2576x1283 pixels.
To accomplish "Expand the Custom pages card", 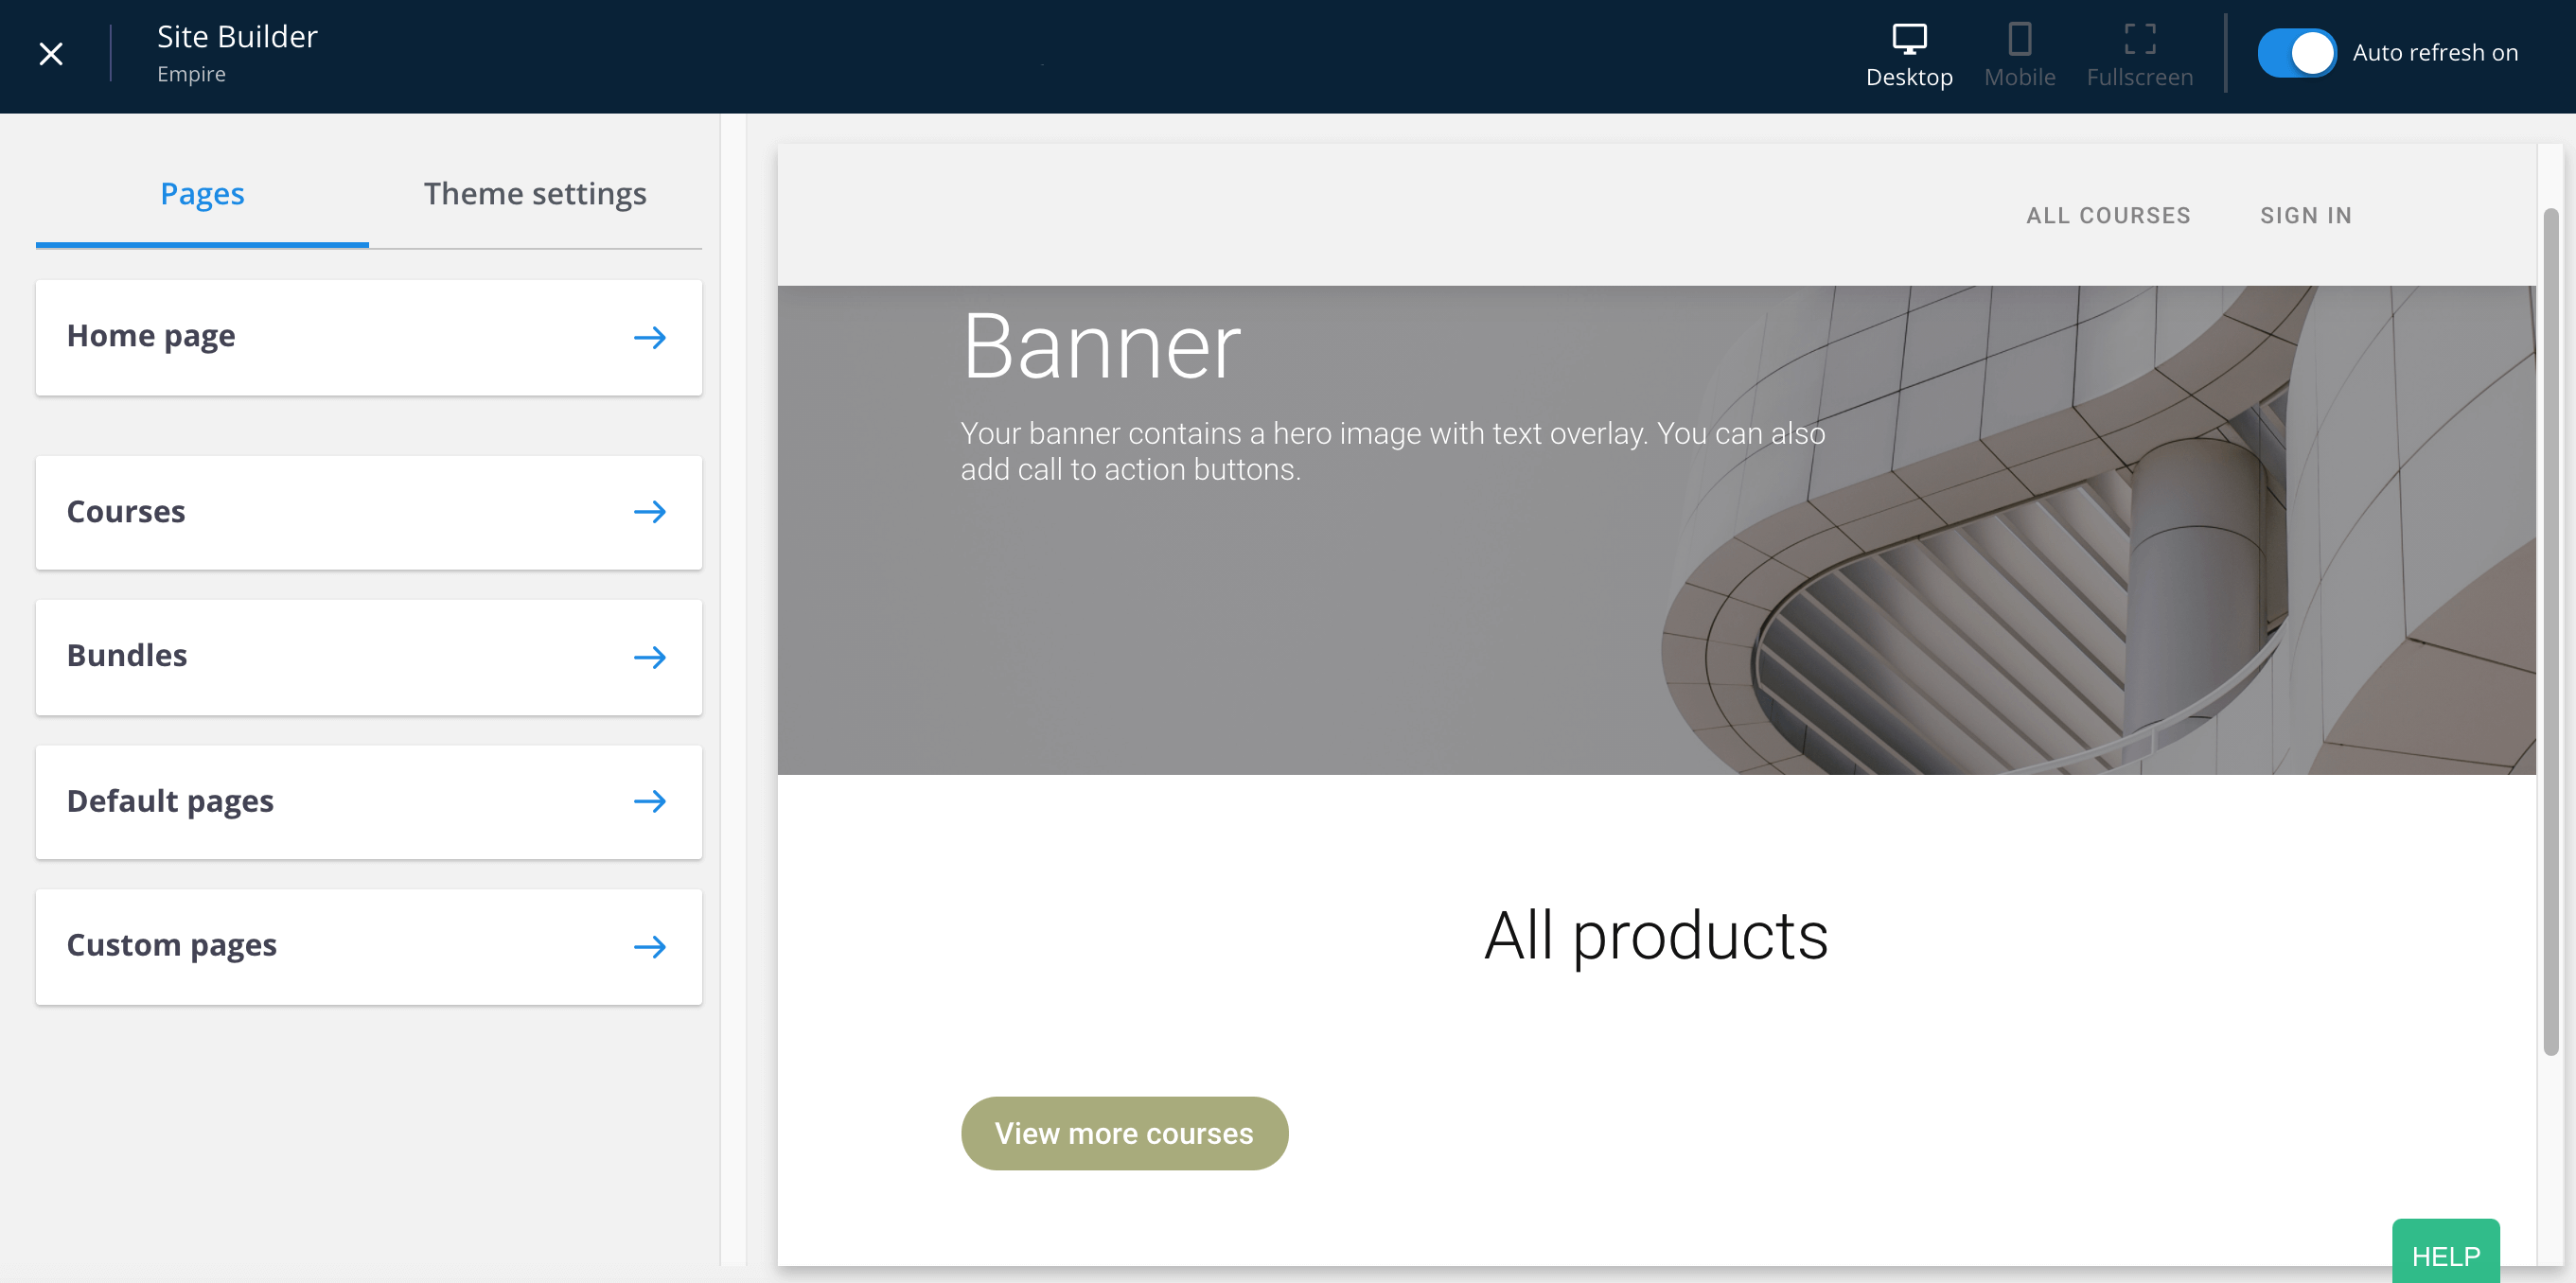I will [368, 946].
